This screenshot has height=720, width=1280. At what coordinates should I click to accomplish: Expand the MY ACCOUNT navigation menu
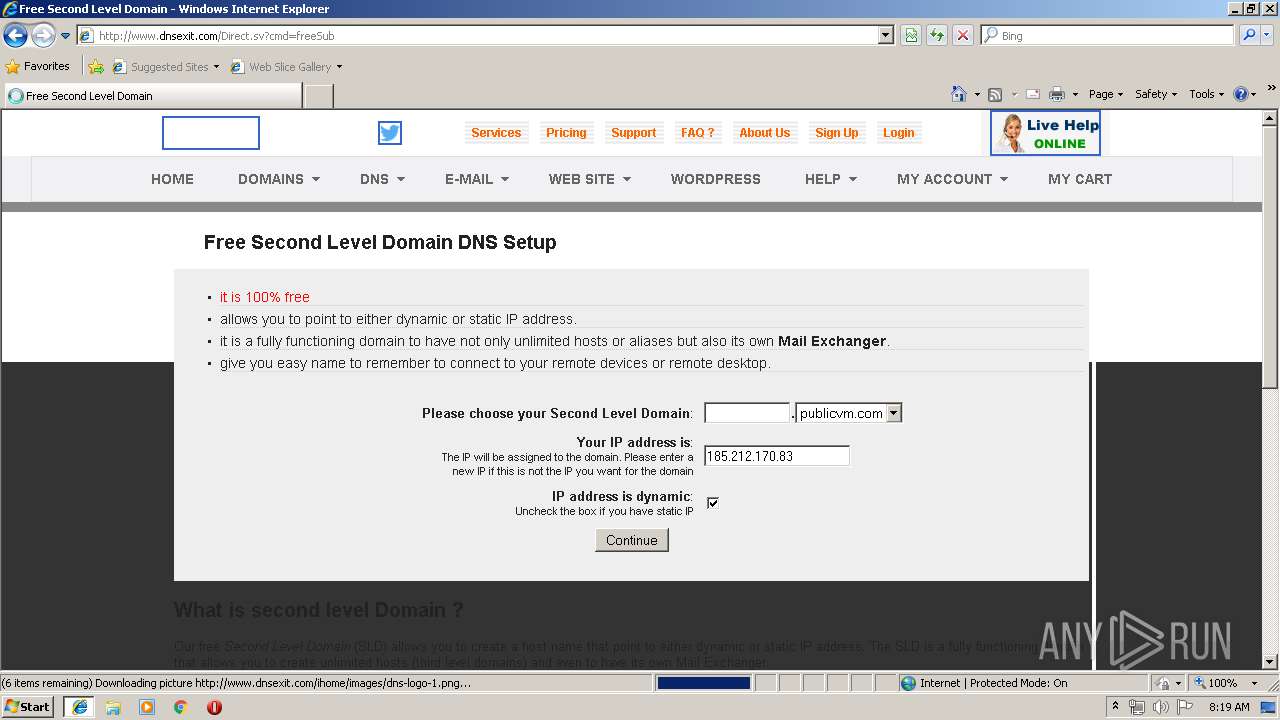(952, 179)
